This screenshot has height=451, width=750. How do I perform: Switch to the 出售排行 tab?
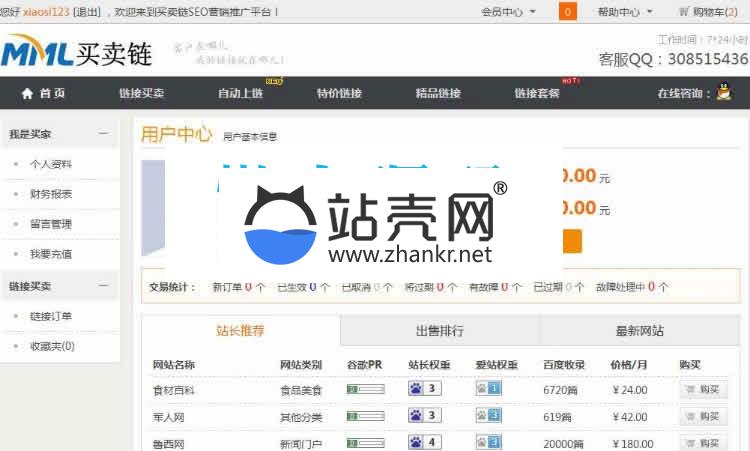(x=439, y=331)
